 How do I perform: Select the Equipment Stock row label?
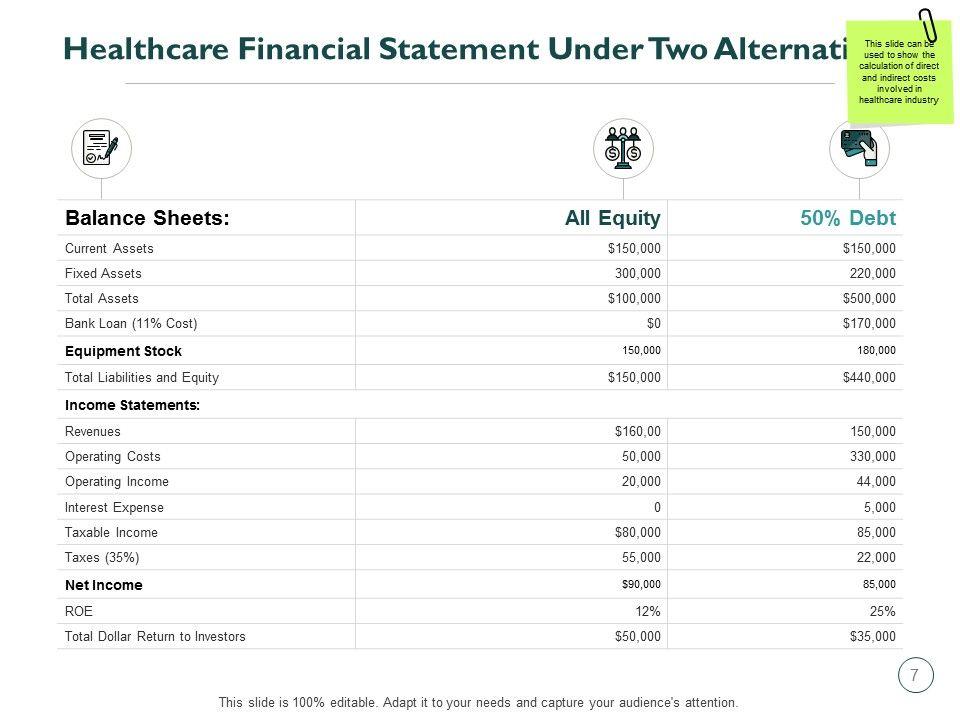pos(123,351)
